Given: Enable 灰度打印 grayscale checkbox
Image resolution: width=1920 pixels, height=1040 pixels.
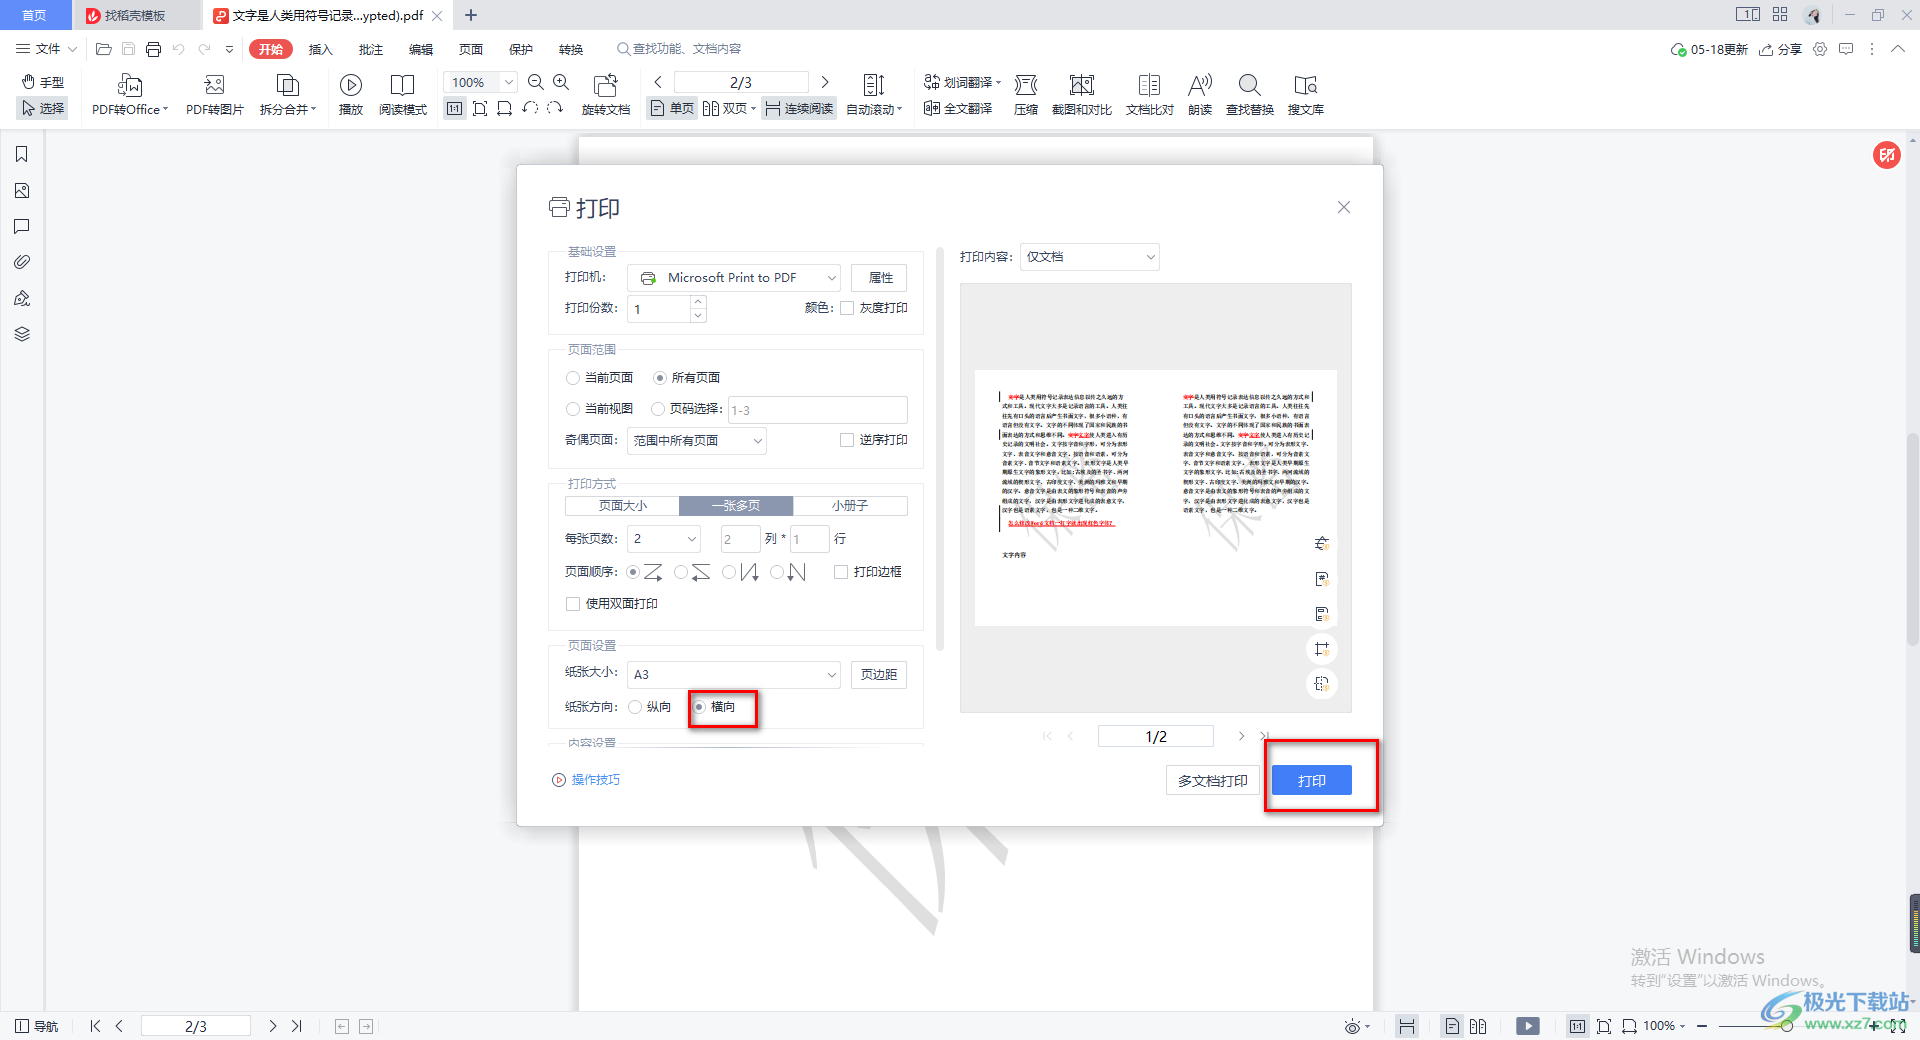Looking at the screenshot, I should coord(847,308).
